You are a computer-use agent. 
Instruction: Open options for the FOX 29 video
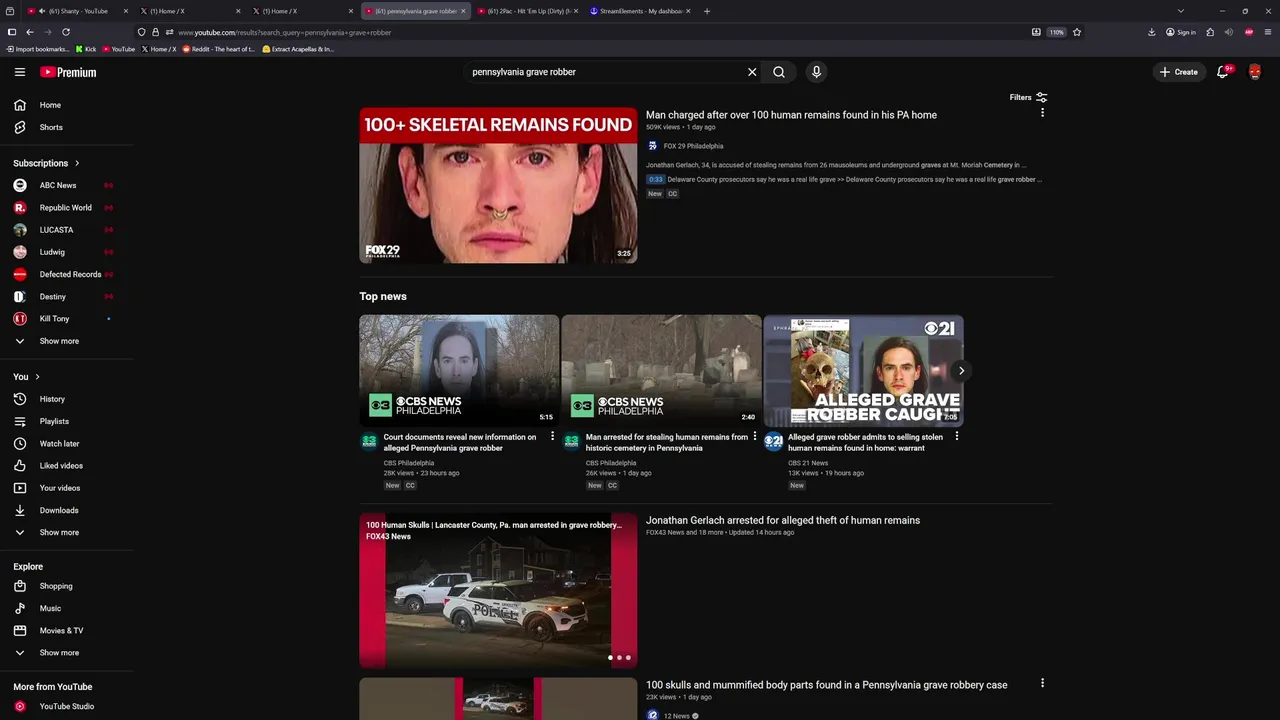pyautogui.click(x=1042, y=113)
